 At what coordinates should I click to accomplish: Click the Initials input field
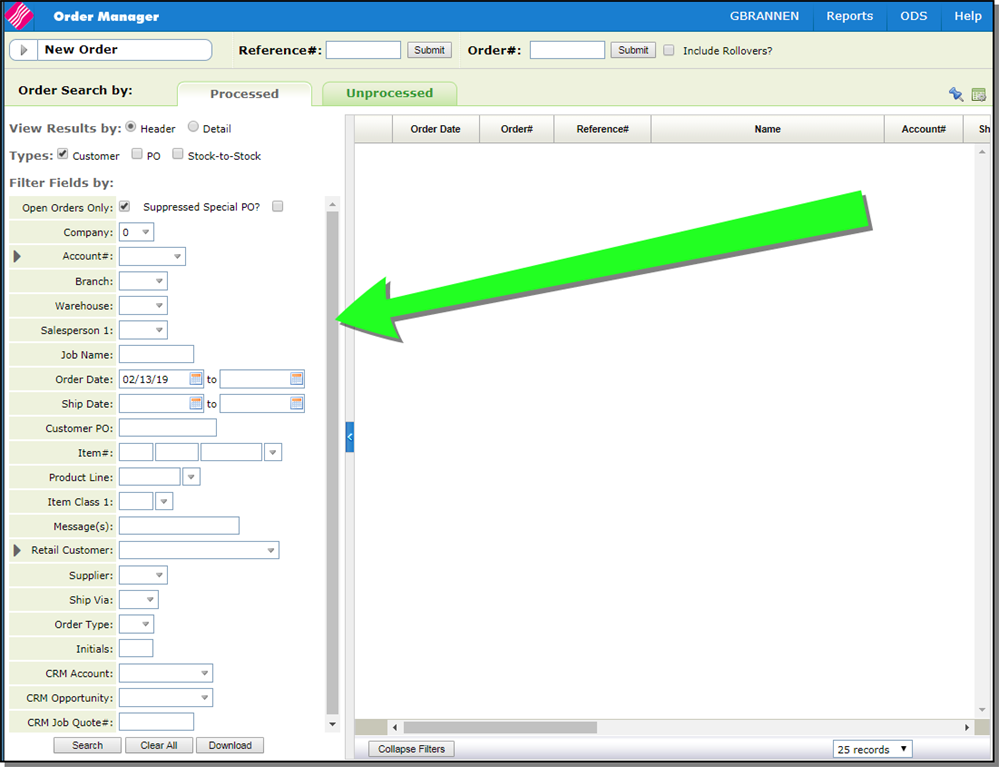[136, 649]
